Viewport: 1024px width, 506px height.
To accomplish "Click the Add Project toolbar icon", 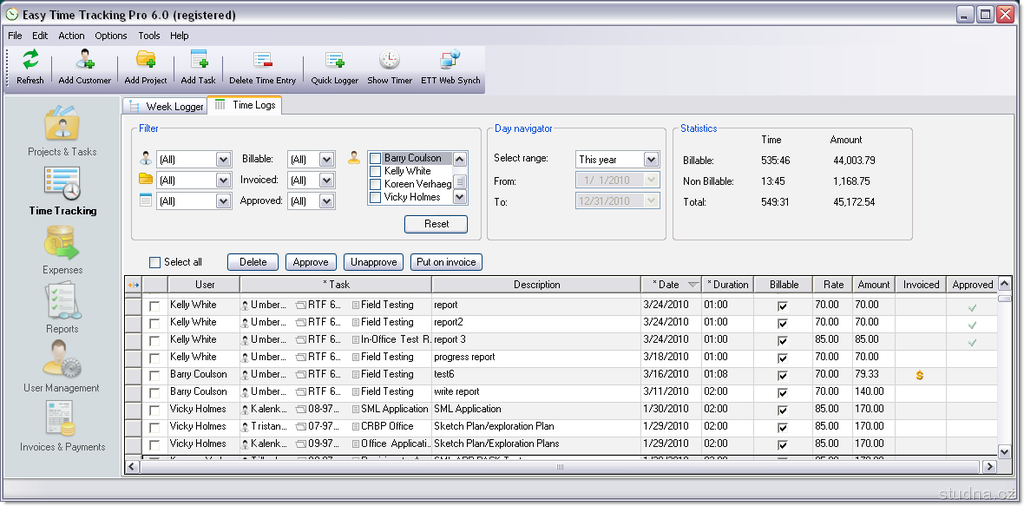I will point(146,61).
